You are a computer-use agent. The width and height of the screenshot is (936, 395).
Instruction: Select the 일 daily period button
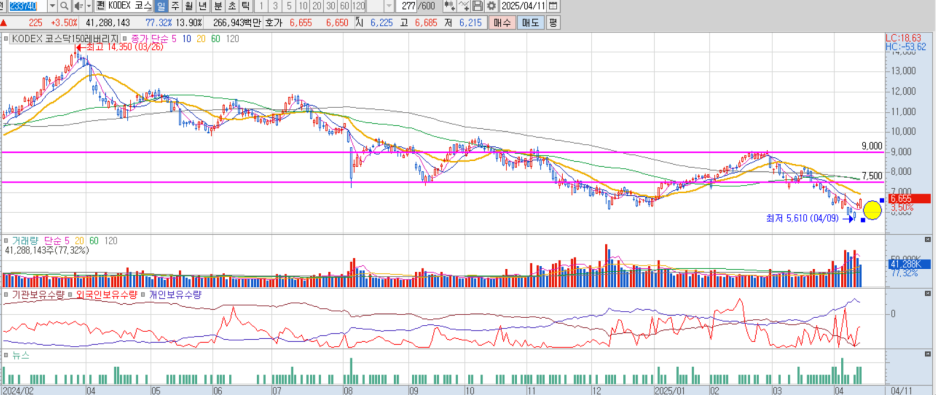(161, 7)
